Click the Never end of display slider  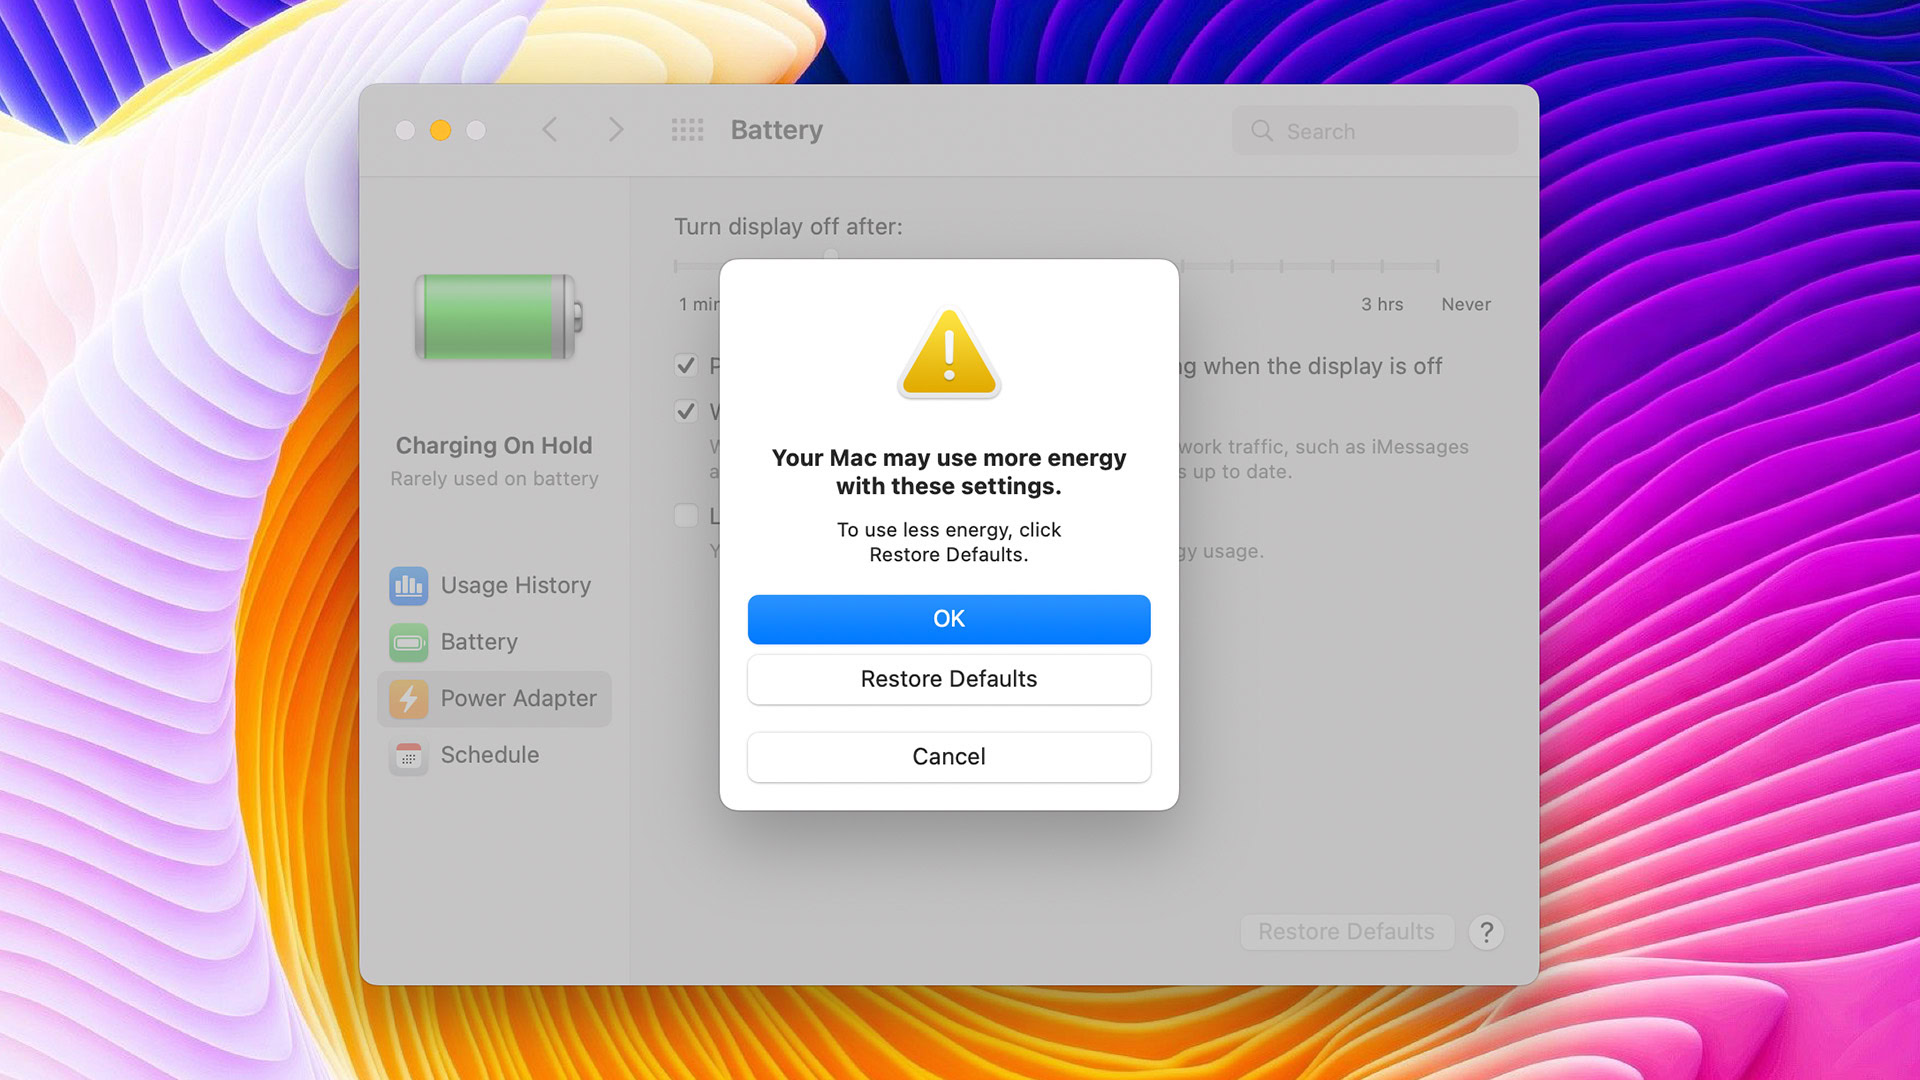point(1437,267)
